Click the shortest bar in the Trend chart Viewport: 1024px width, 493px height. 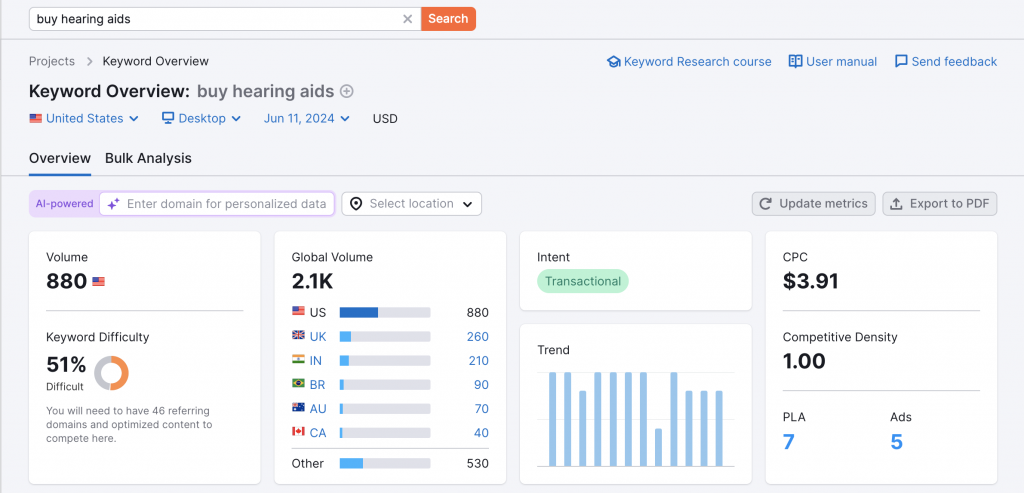(658, 447)
